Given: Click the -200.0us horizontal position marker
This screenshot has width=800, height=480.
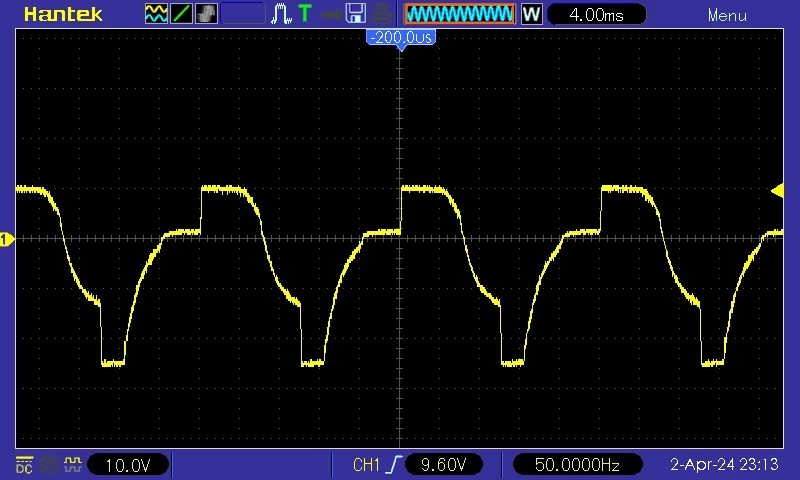Looking at the screenshot, I should [x=401, y=39].
